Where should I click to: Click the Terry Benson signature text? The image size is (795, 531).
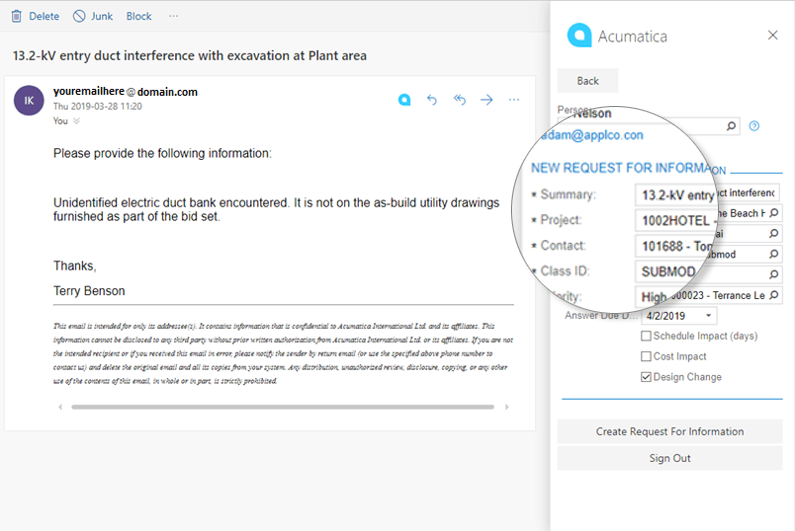click(89, 291)
